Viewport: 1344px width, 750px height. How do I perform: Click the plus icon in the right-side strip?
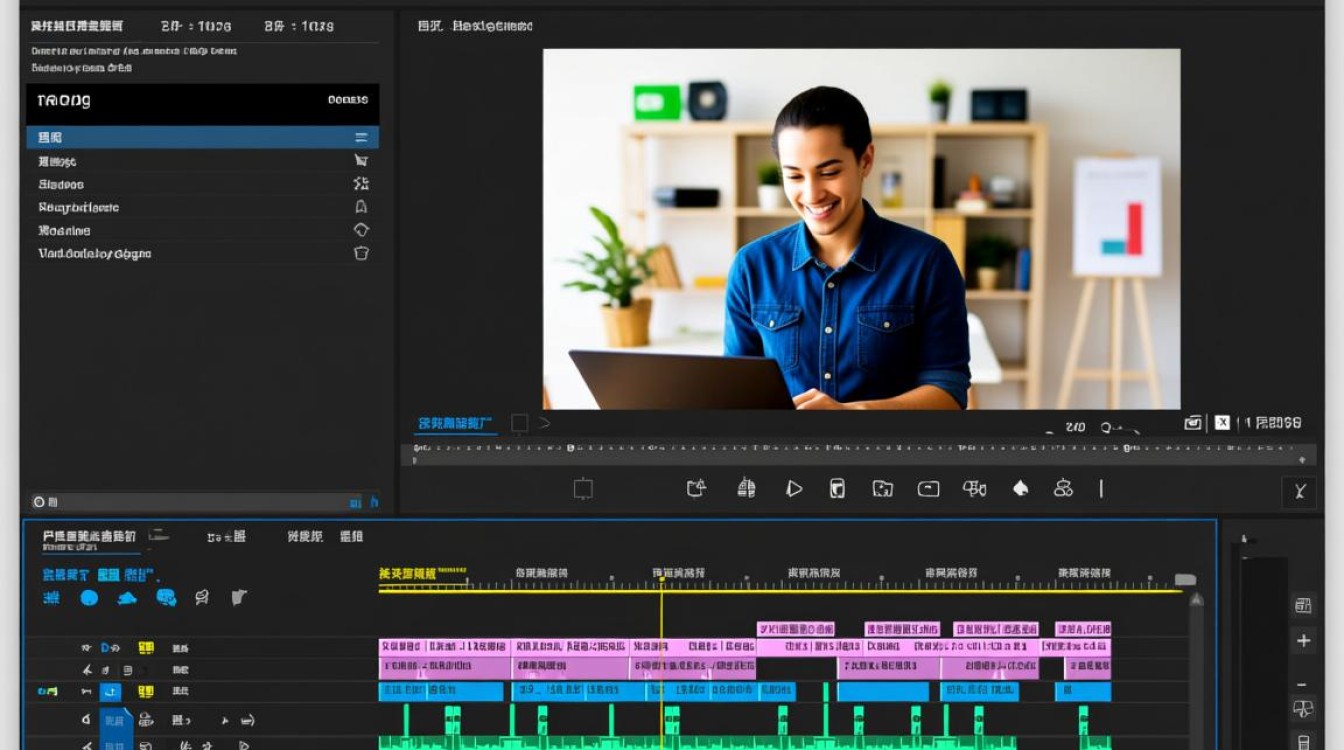pyautogui.click(x=1303, y=641)
